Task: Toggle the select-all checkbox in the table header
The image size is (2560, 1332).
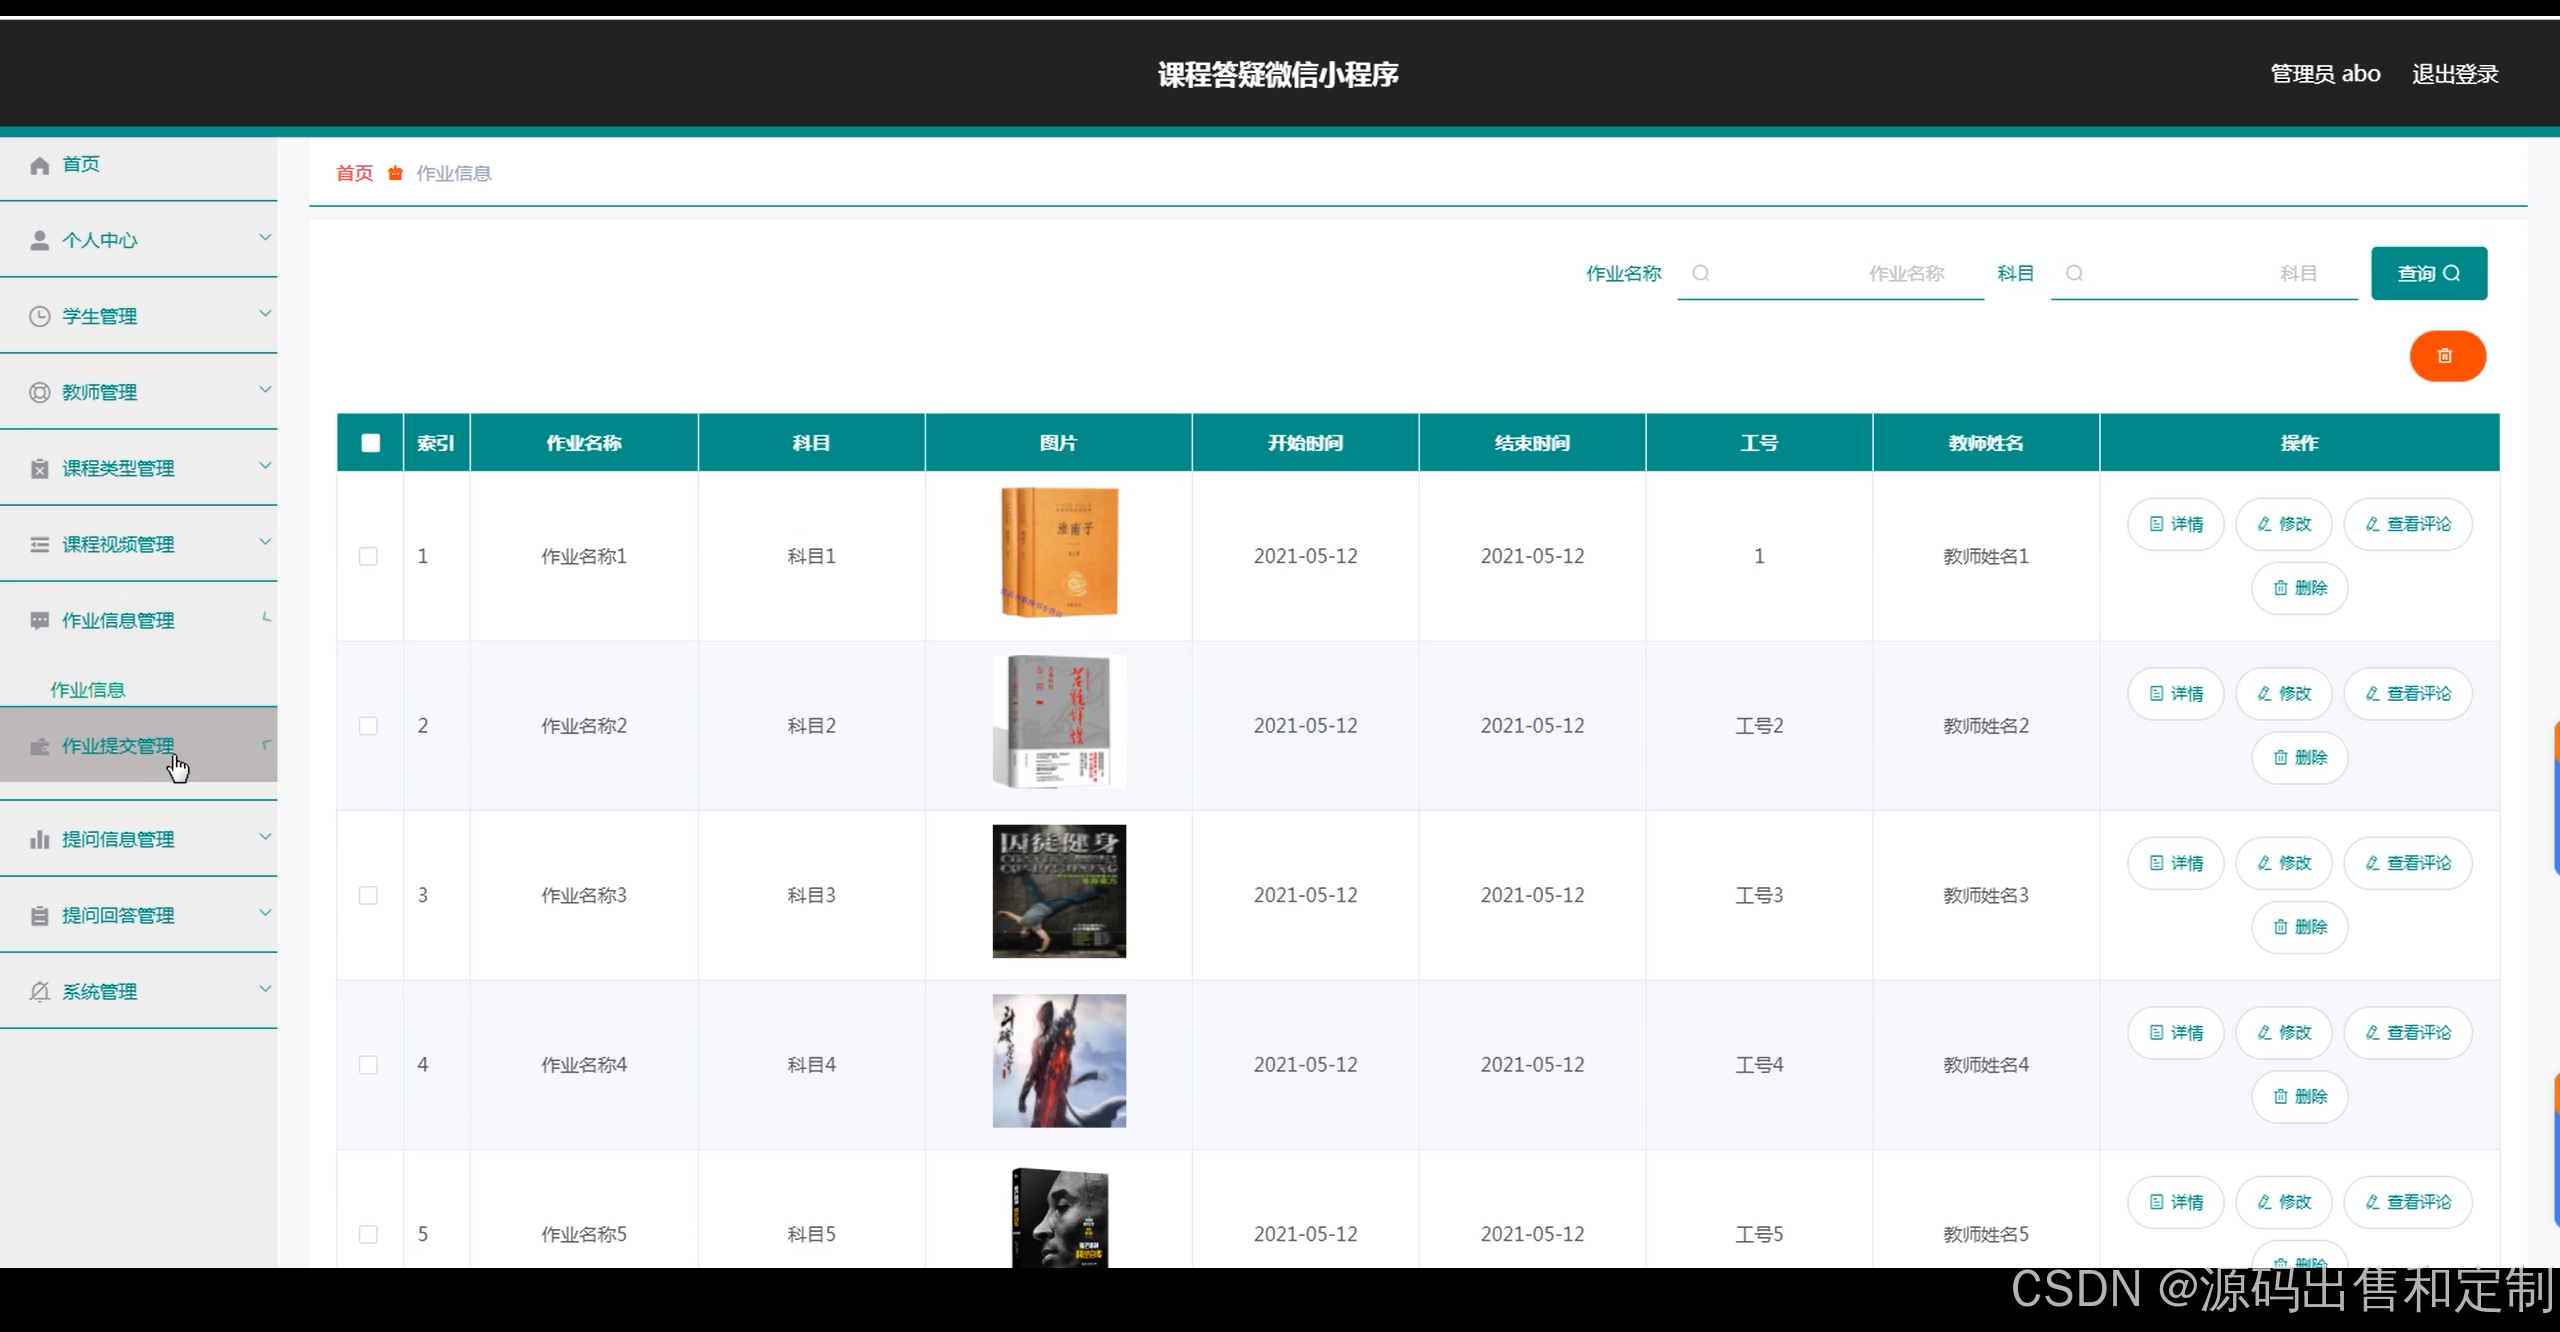Action: coord(370,443)
